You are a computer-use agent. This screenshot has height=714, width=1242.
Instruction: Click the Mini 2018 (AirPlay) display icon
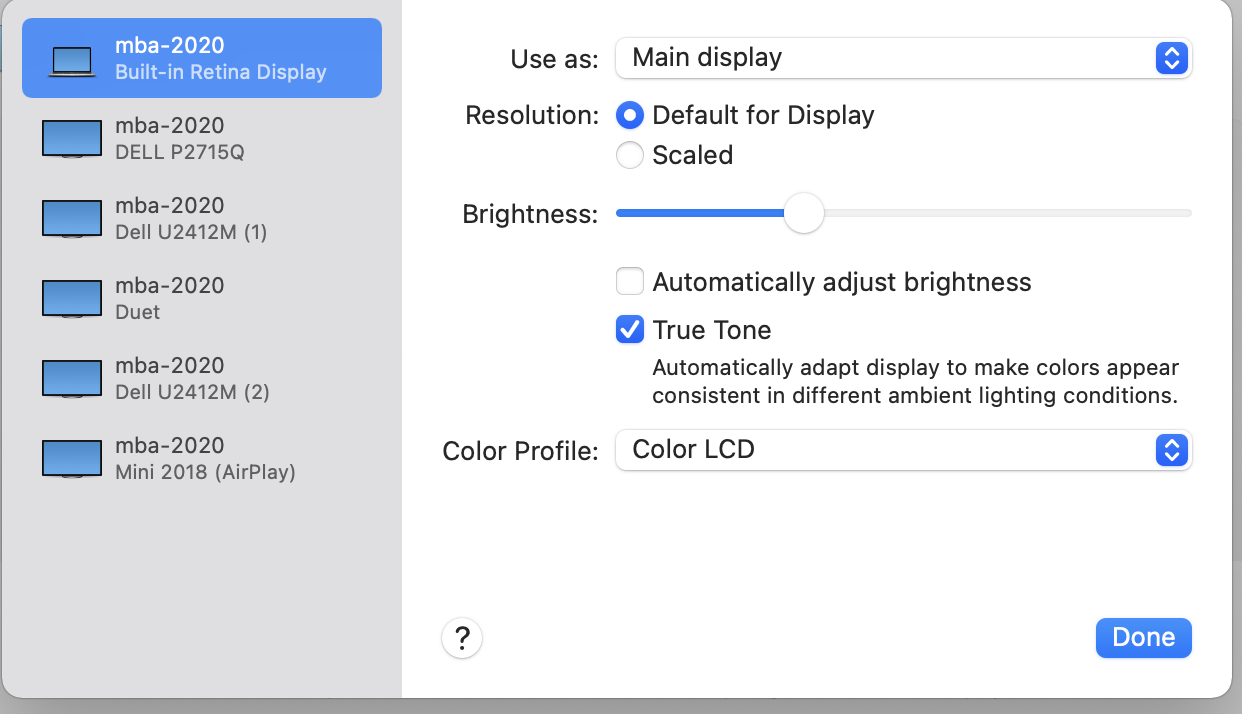coord(72,459)
